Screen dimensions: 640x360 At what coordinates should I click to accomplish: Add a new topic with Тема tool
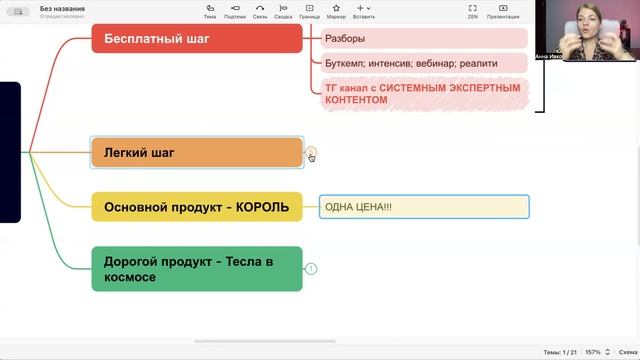(x=210, y=12)
